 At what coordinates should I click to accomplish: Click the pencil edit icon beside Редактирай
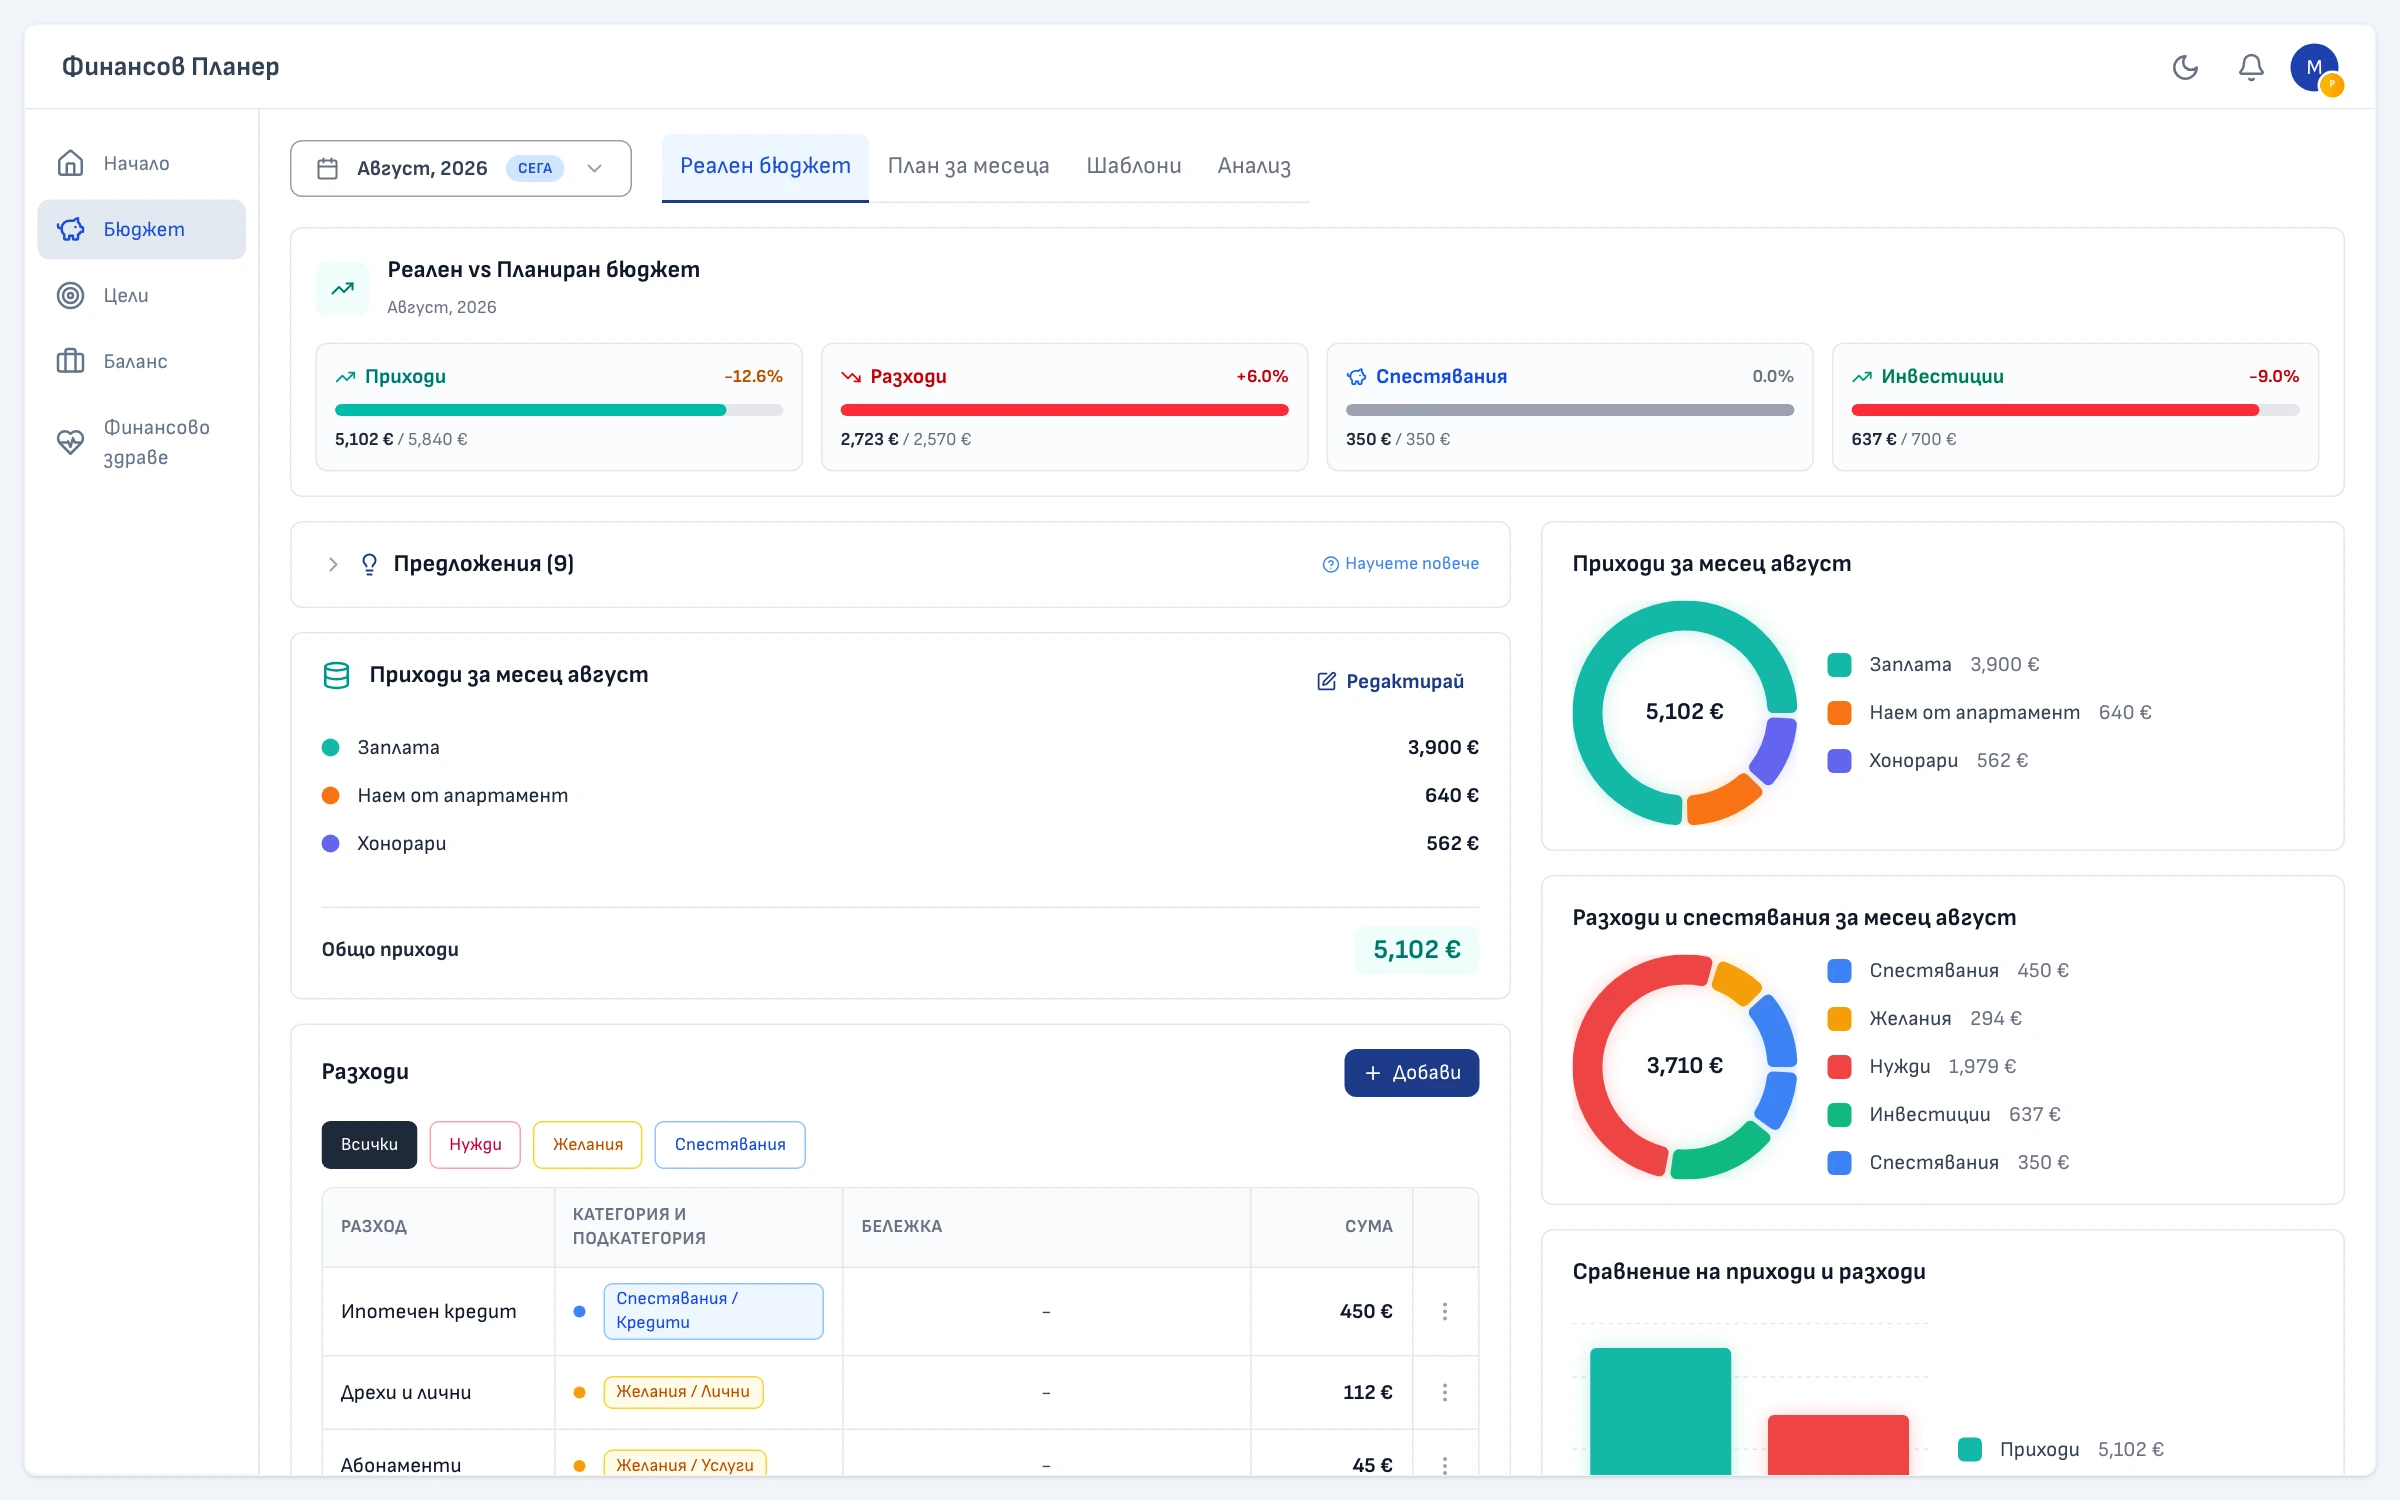(1326, 681)
